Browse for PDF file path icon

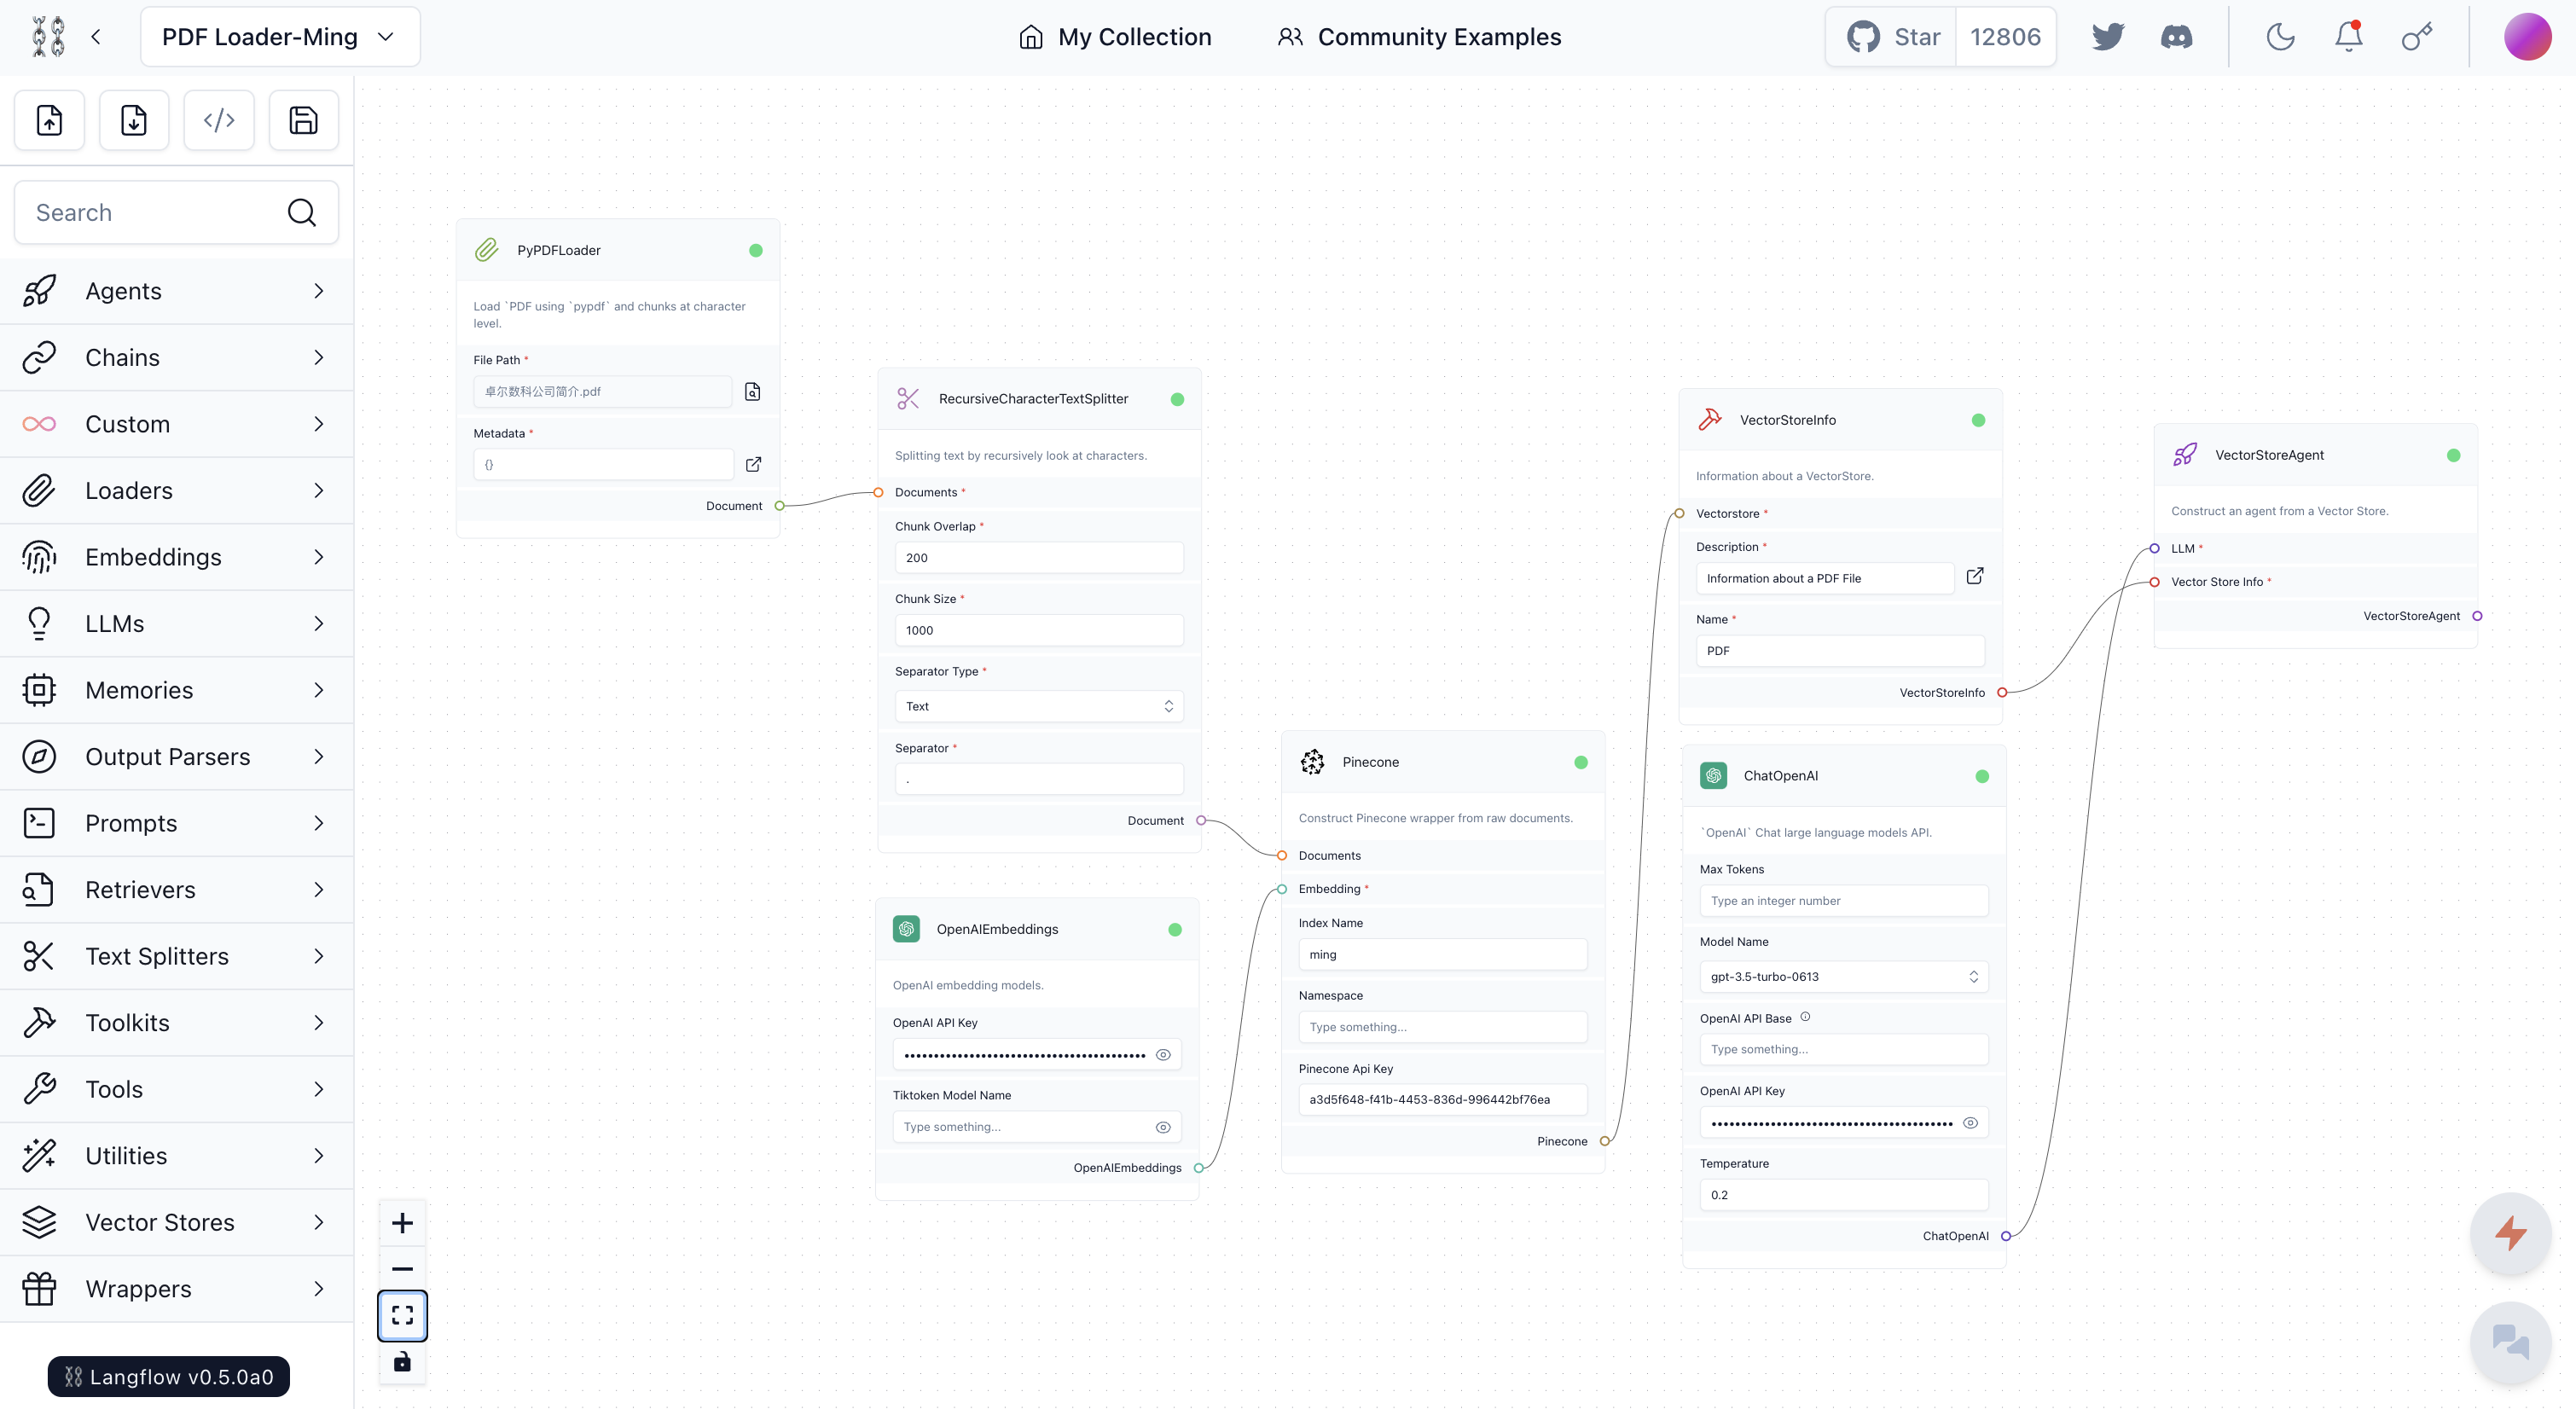point(753,392)
